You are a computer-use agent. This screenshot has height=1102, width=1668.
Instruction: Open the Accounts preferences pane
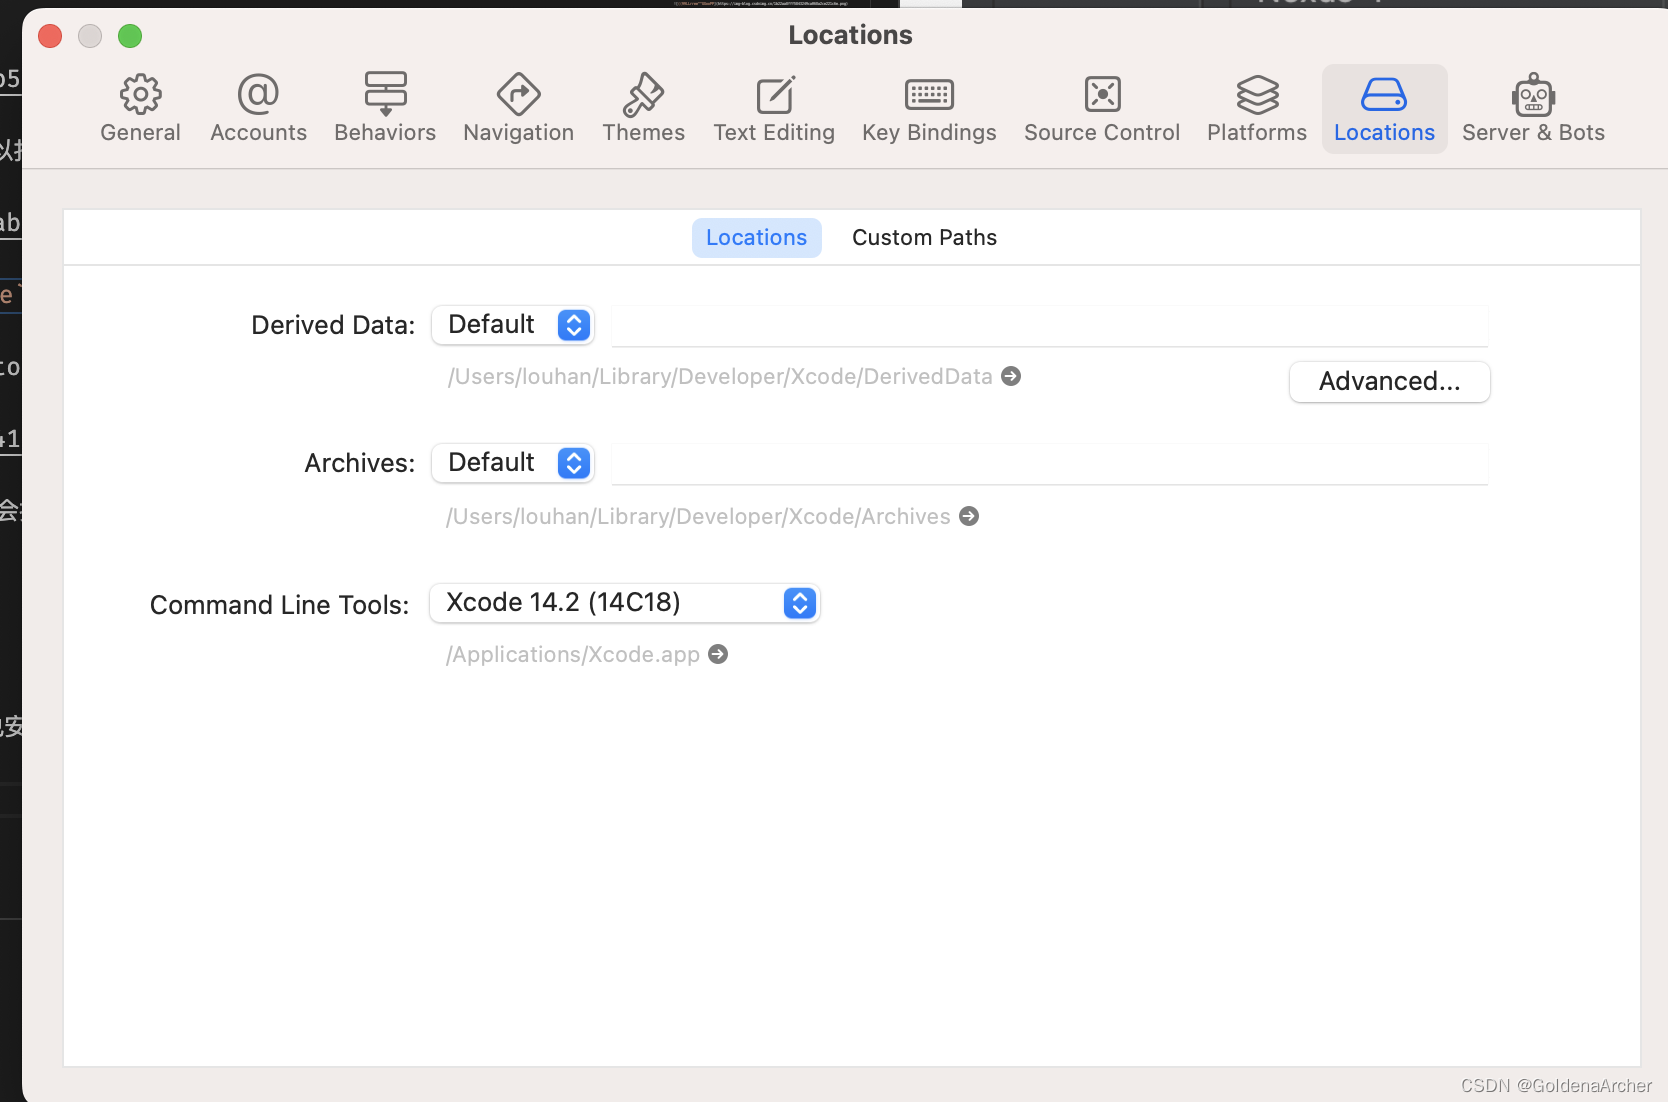pos(258,108)
